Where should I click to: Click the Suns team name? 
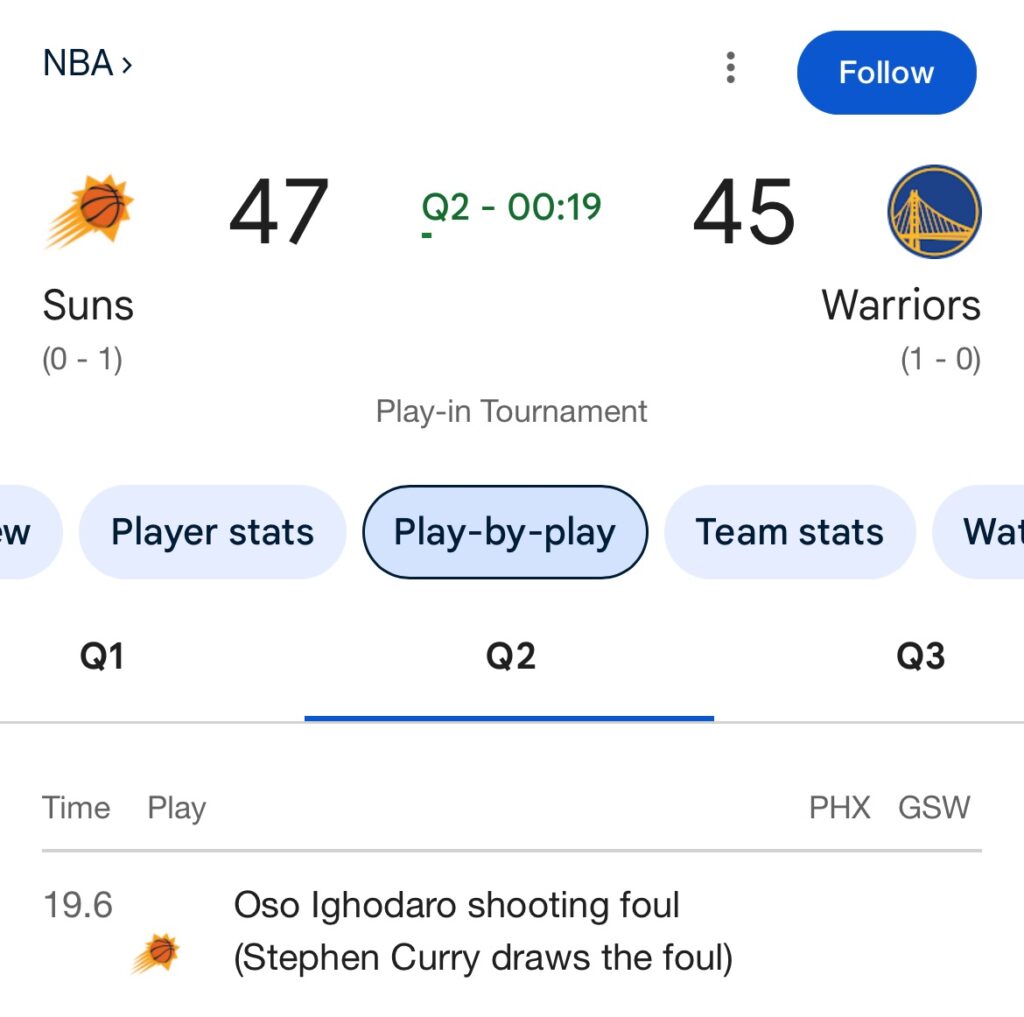pos(88,305)
